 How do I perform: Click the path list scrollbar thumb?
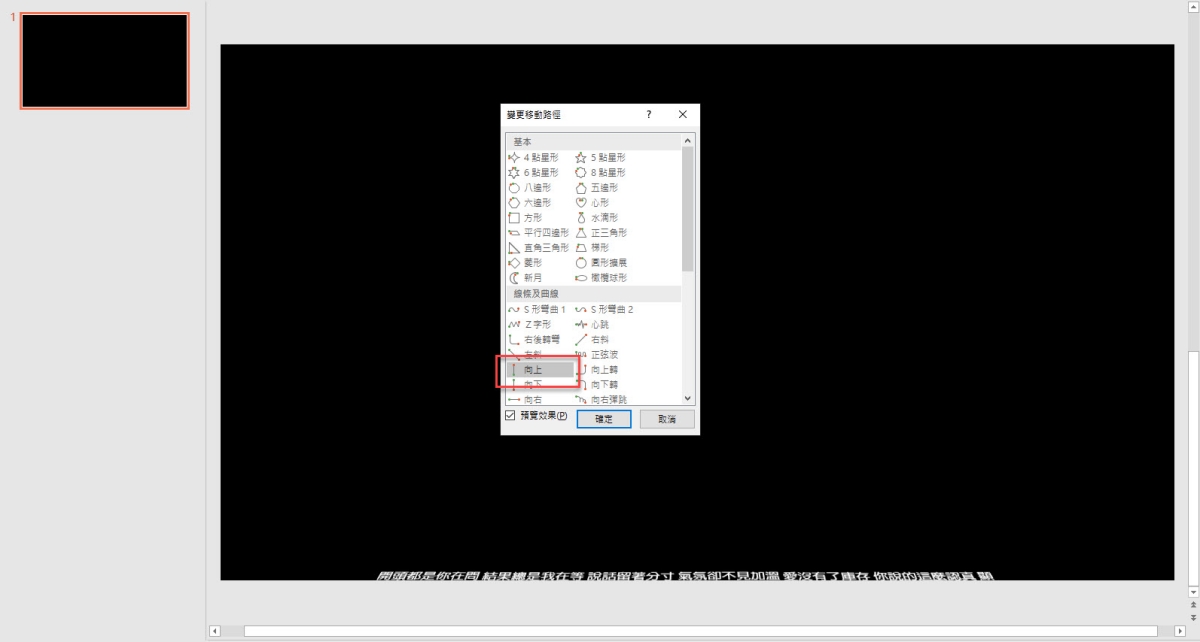click(687, 210)
